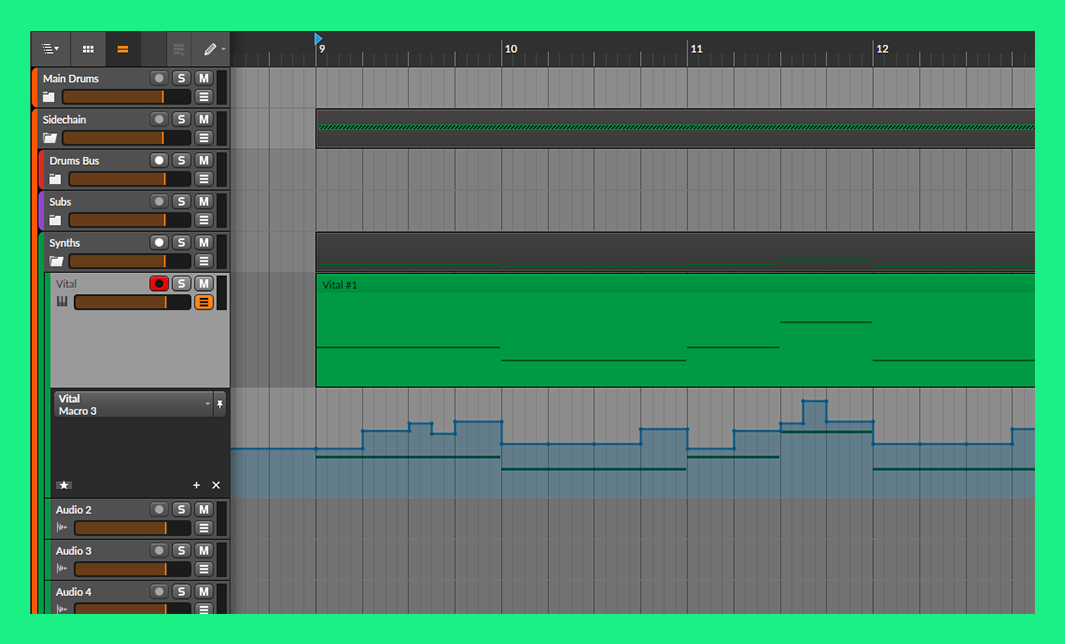Image resolution: width=1065 pixels, height=644 pixels.
Task: Select the Vital Macro 3 parameter chooser
Action: pyautogui.click(x=132, y=404)
